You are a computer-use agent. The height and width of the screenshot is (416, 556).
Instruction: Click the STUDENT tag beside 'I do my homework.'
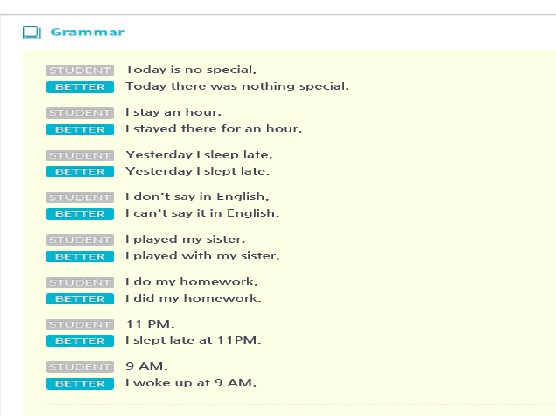[x=80, y=282]
